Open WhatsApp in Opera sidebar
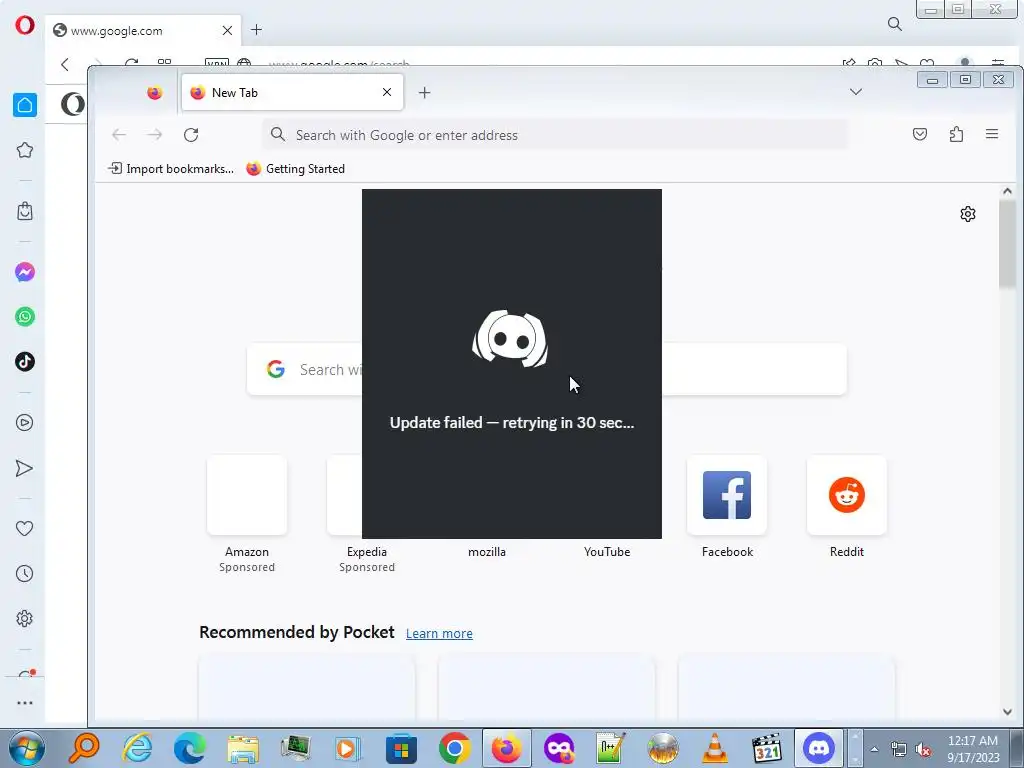The height and width of the screenshot is (768, 1024). coord(25,317)
